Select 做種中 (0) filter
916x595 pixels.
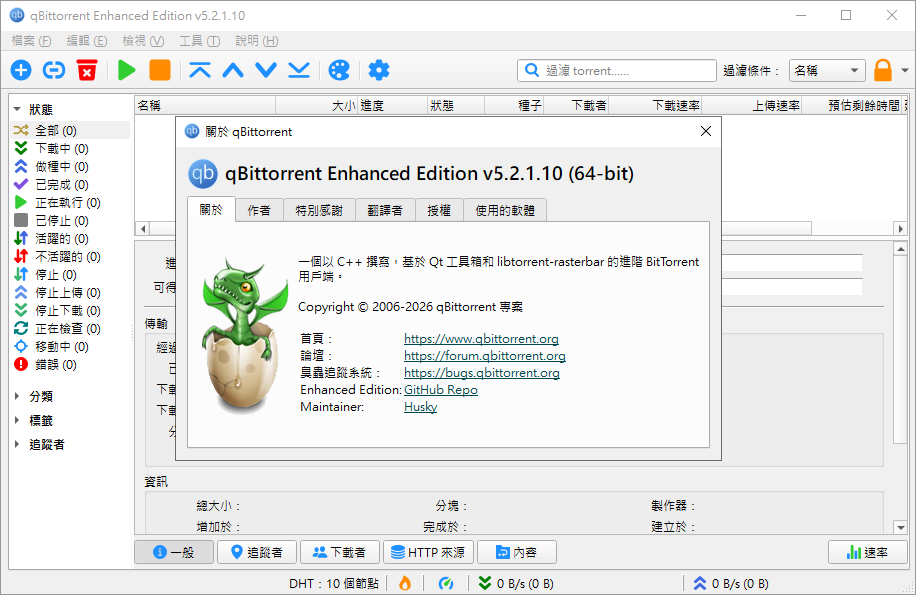(x=70, y=166)
